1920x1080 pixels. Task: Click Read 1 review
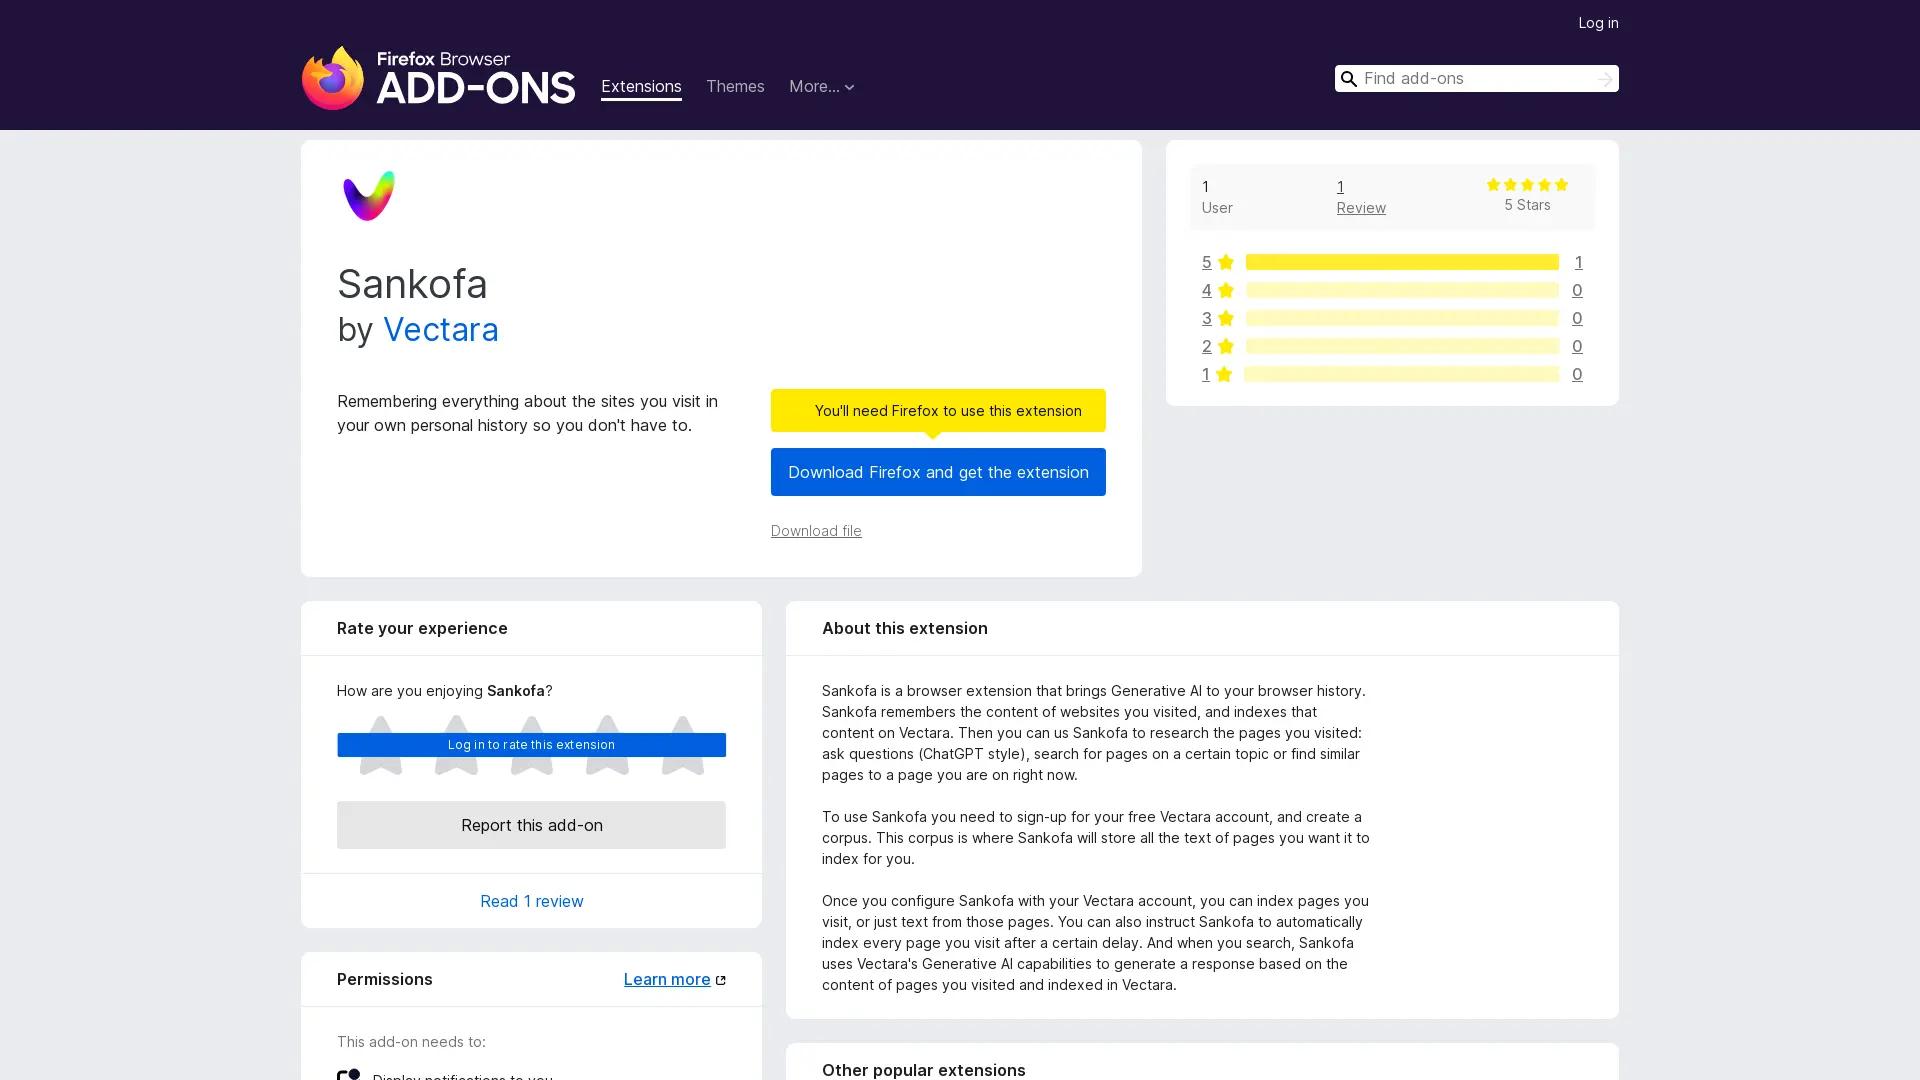(531, 900)
